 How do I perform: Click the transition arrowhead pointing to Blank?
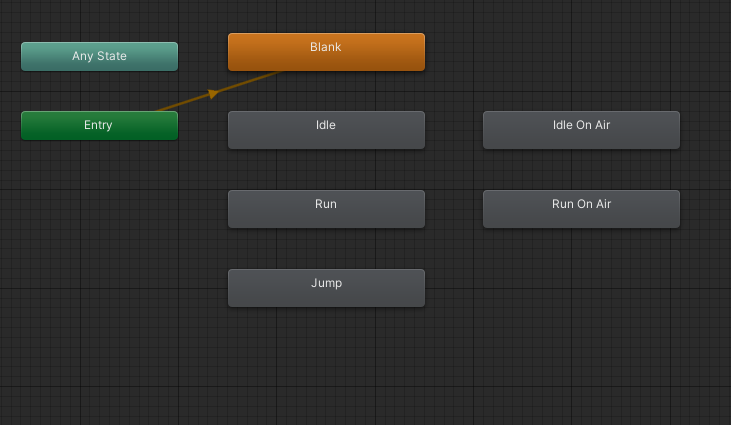coord(212,93)
